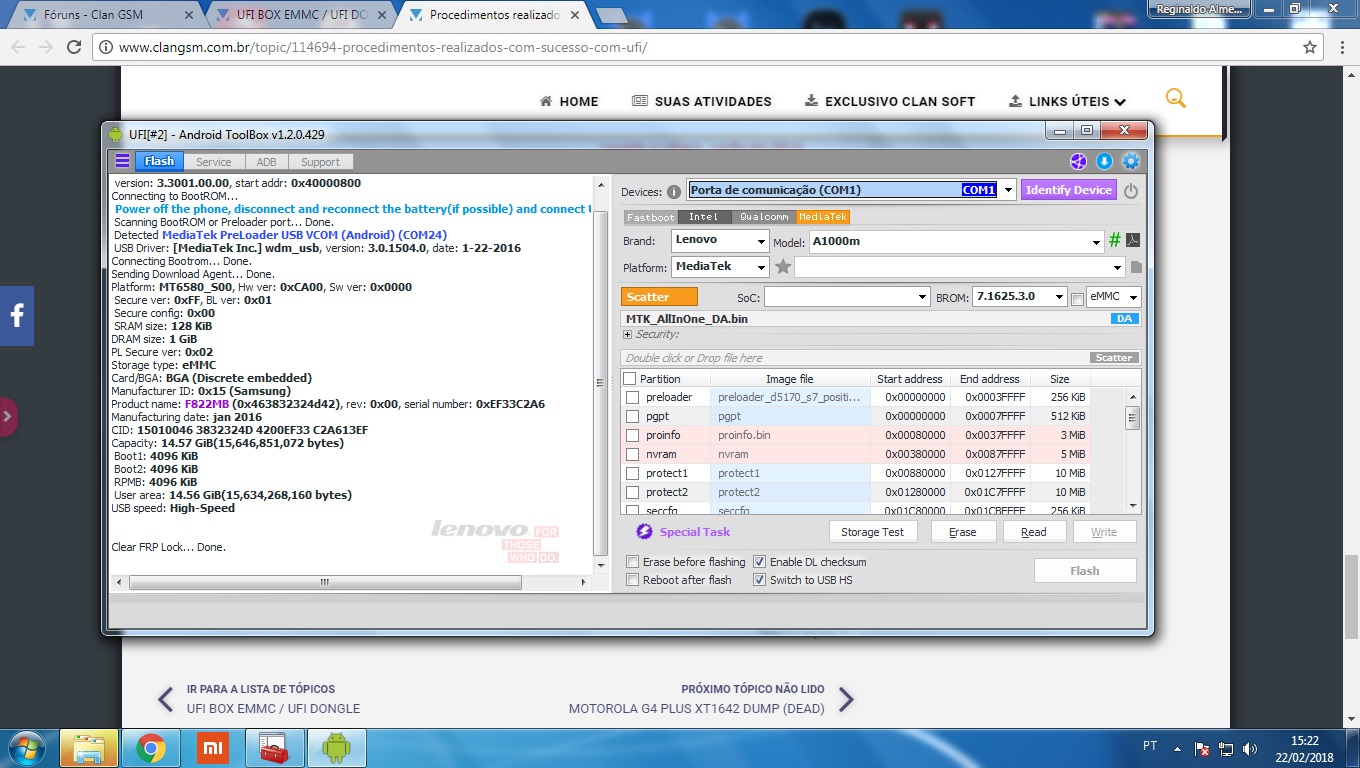
Task: Bookmark page with the star icon
Action: pyautogui.click(x=1310, y=47)
